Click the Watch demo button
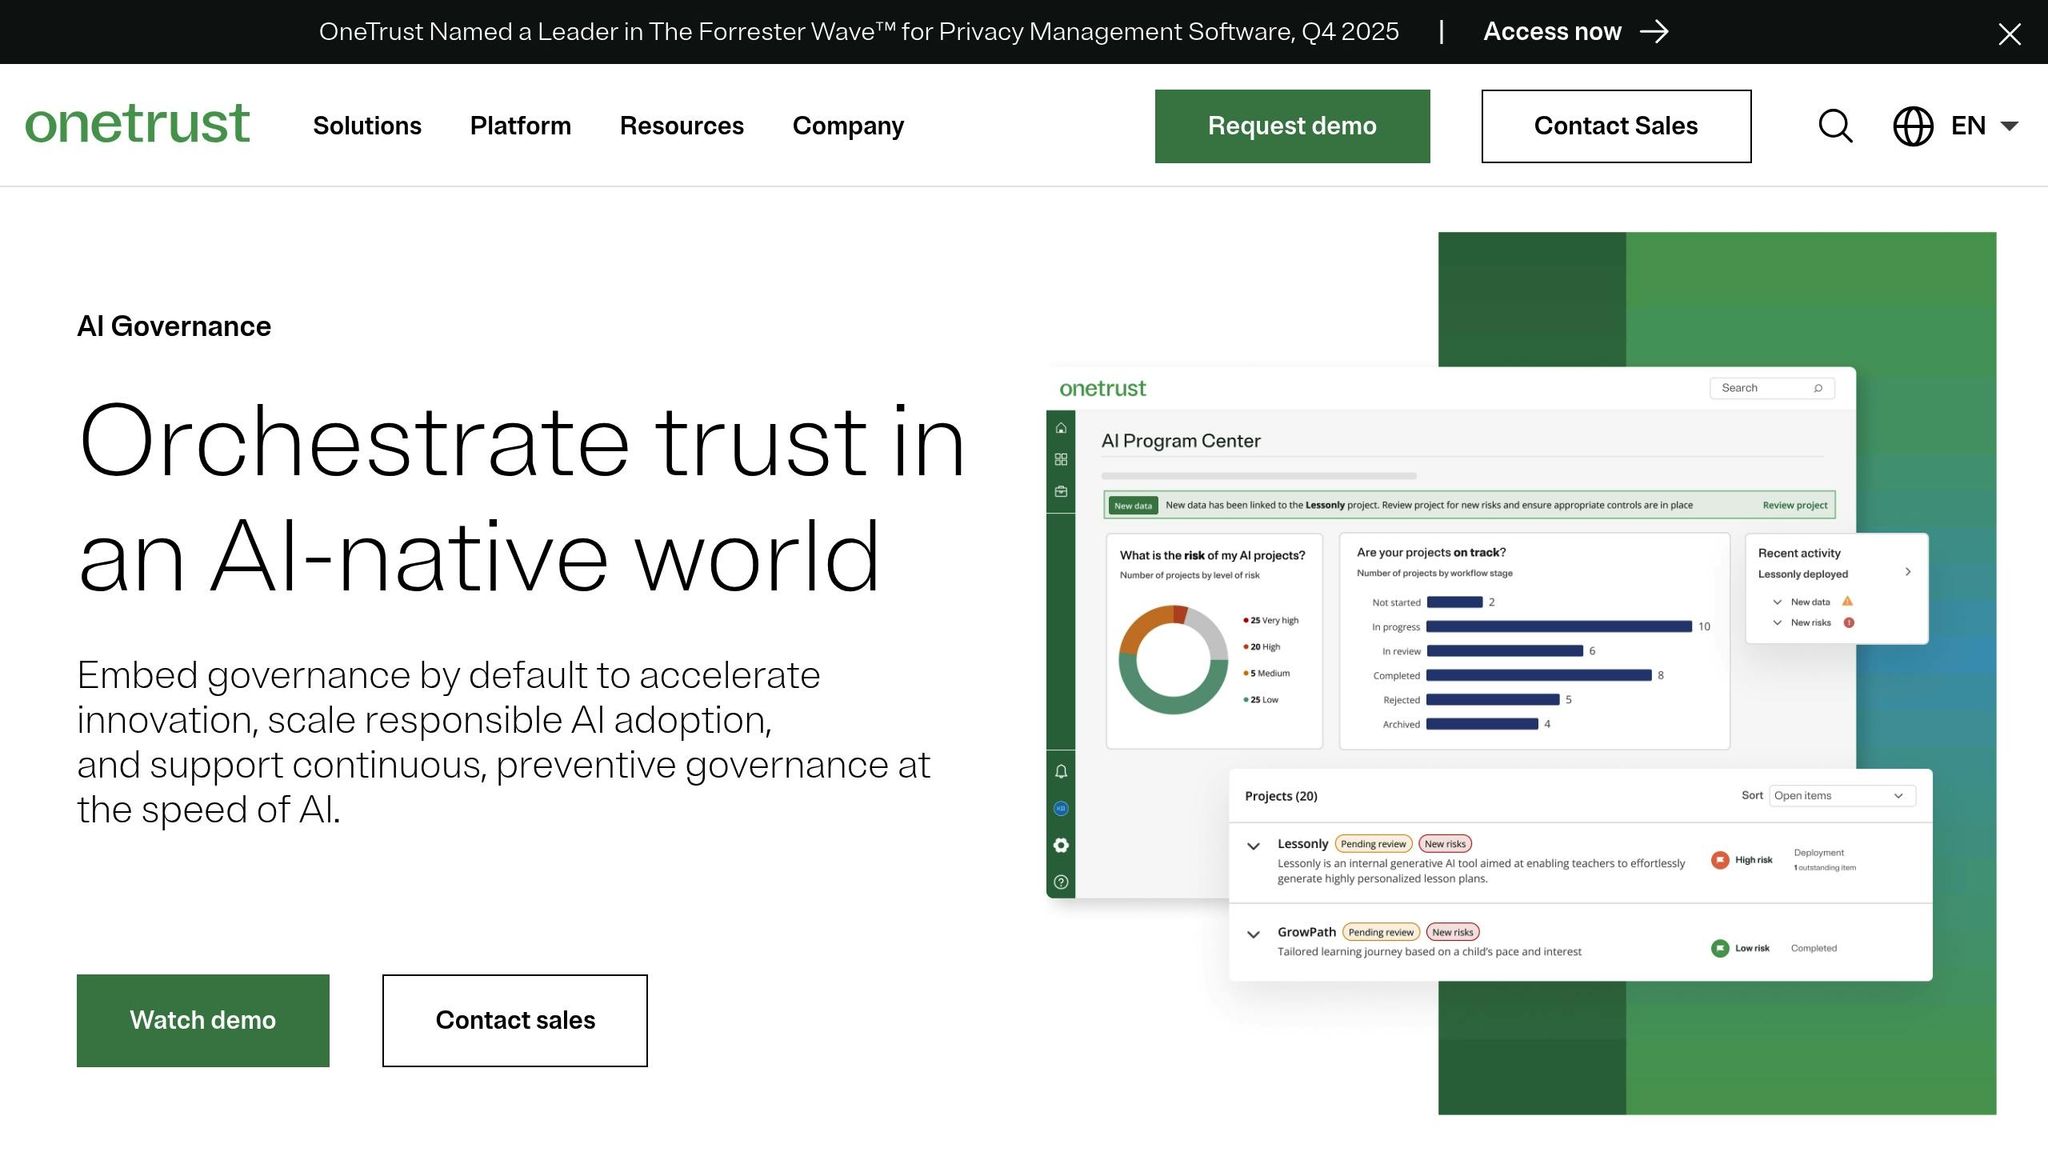This screenshot has height=1152, width=2048. [x=202, y=1020]
